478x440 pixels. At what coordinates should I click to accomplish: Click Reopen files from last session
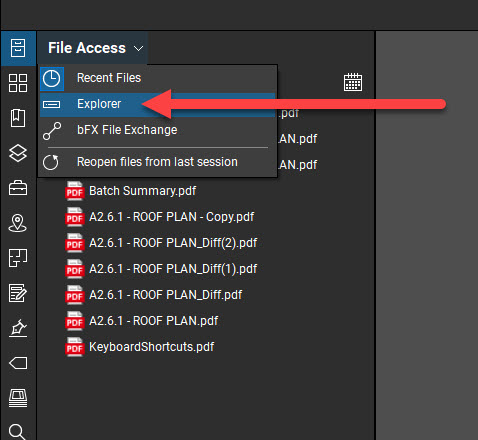158,162
